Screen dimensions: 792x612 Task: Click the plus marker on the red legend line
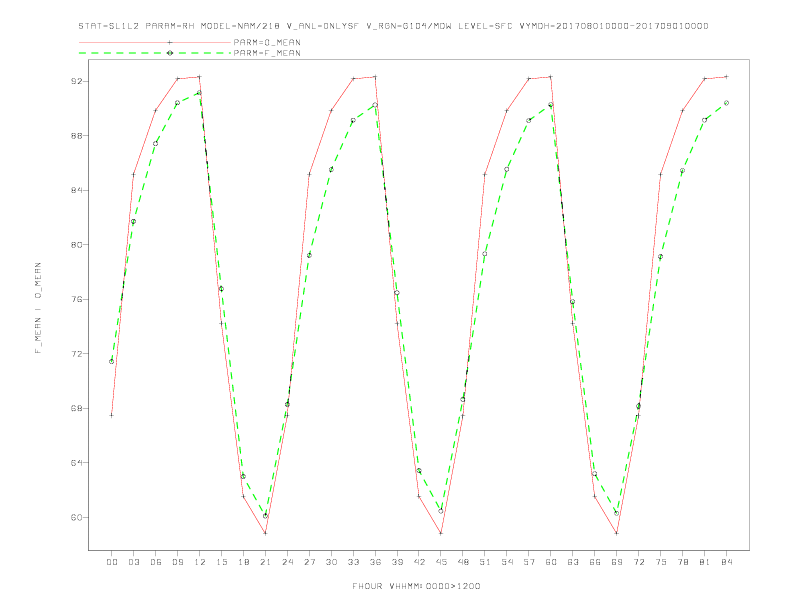pyautogui.click(x=170, y=42)
